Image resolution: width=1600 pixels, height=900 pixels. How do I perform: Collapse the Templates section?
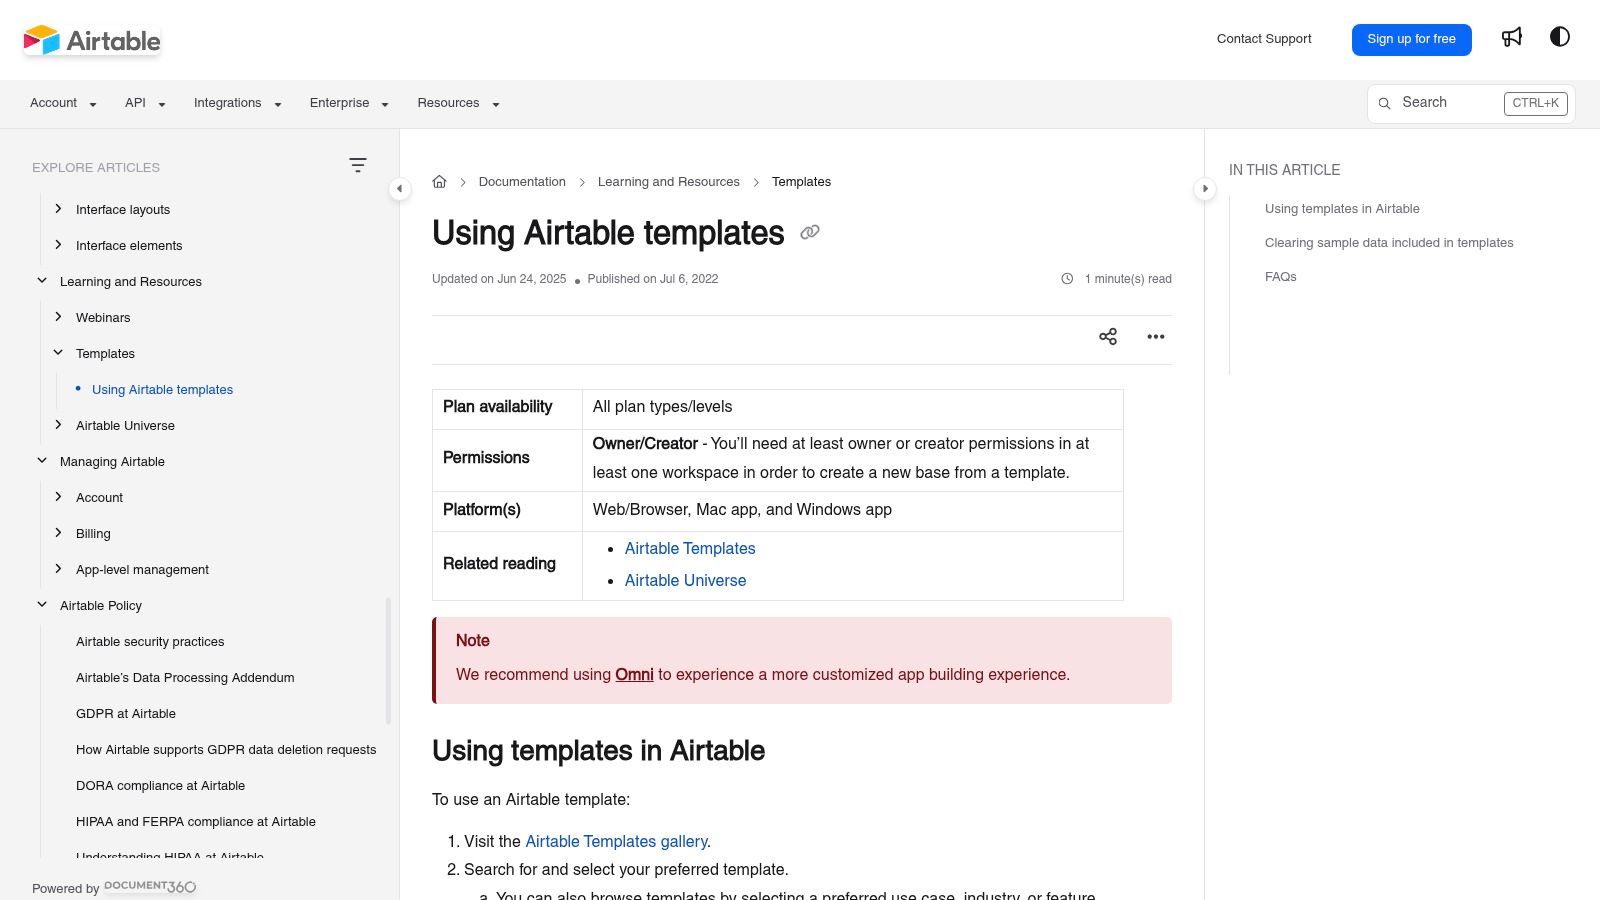point(57,352)
